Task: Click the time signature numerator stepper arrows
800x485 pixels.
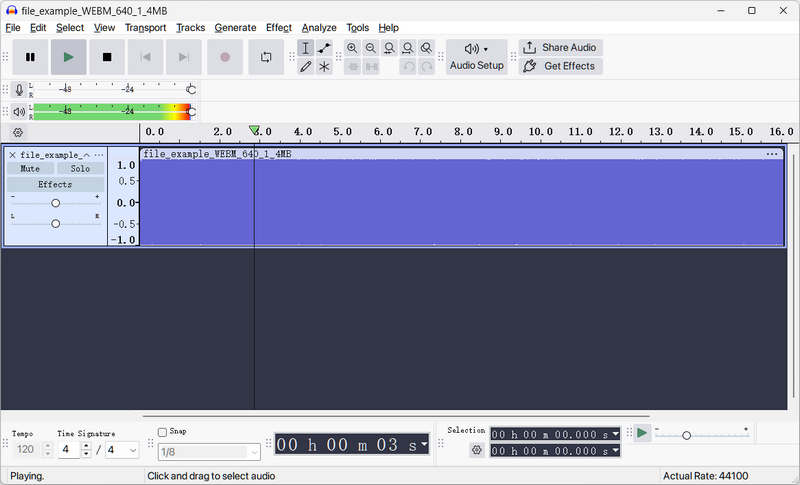Action: click(86, 449)
